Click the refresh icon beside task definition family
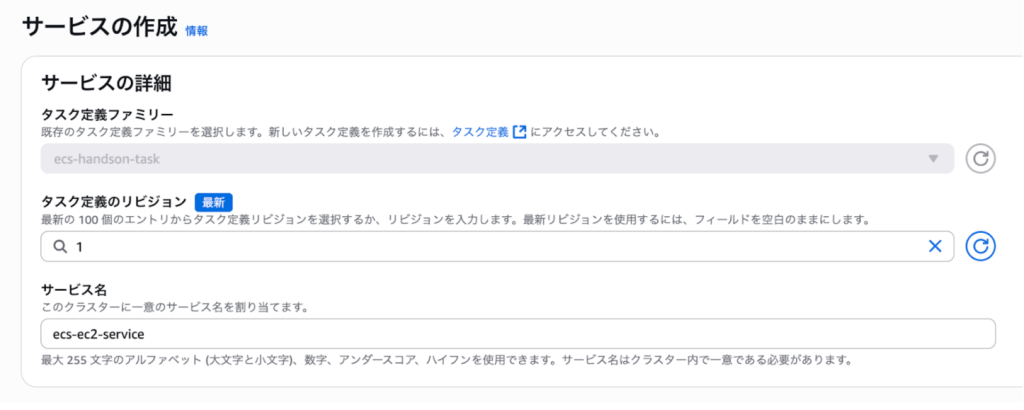1024x410 pixels. [x=981, y=158]
